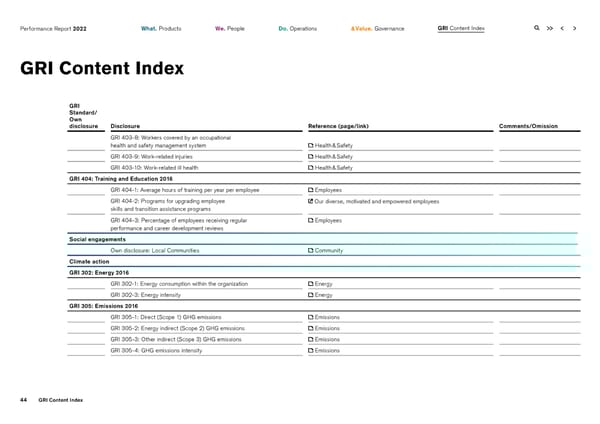600x424 pixels.
Task: Open the Do. Operations section
Action: [x=298, y=28]
